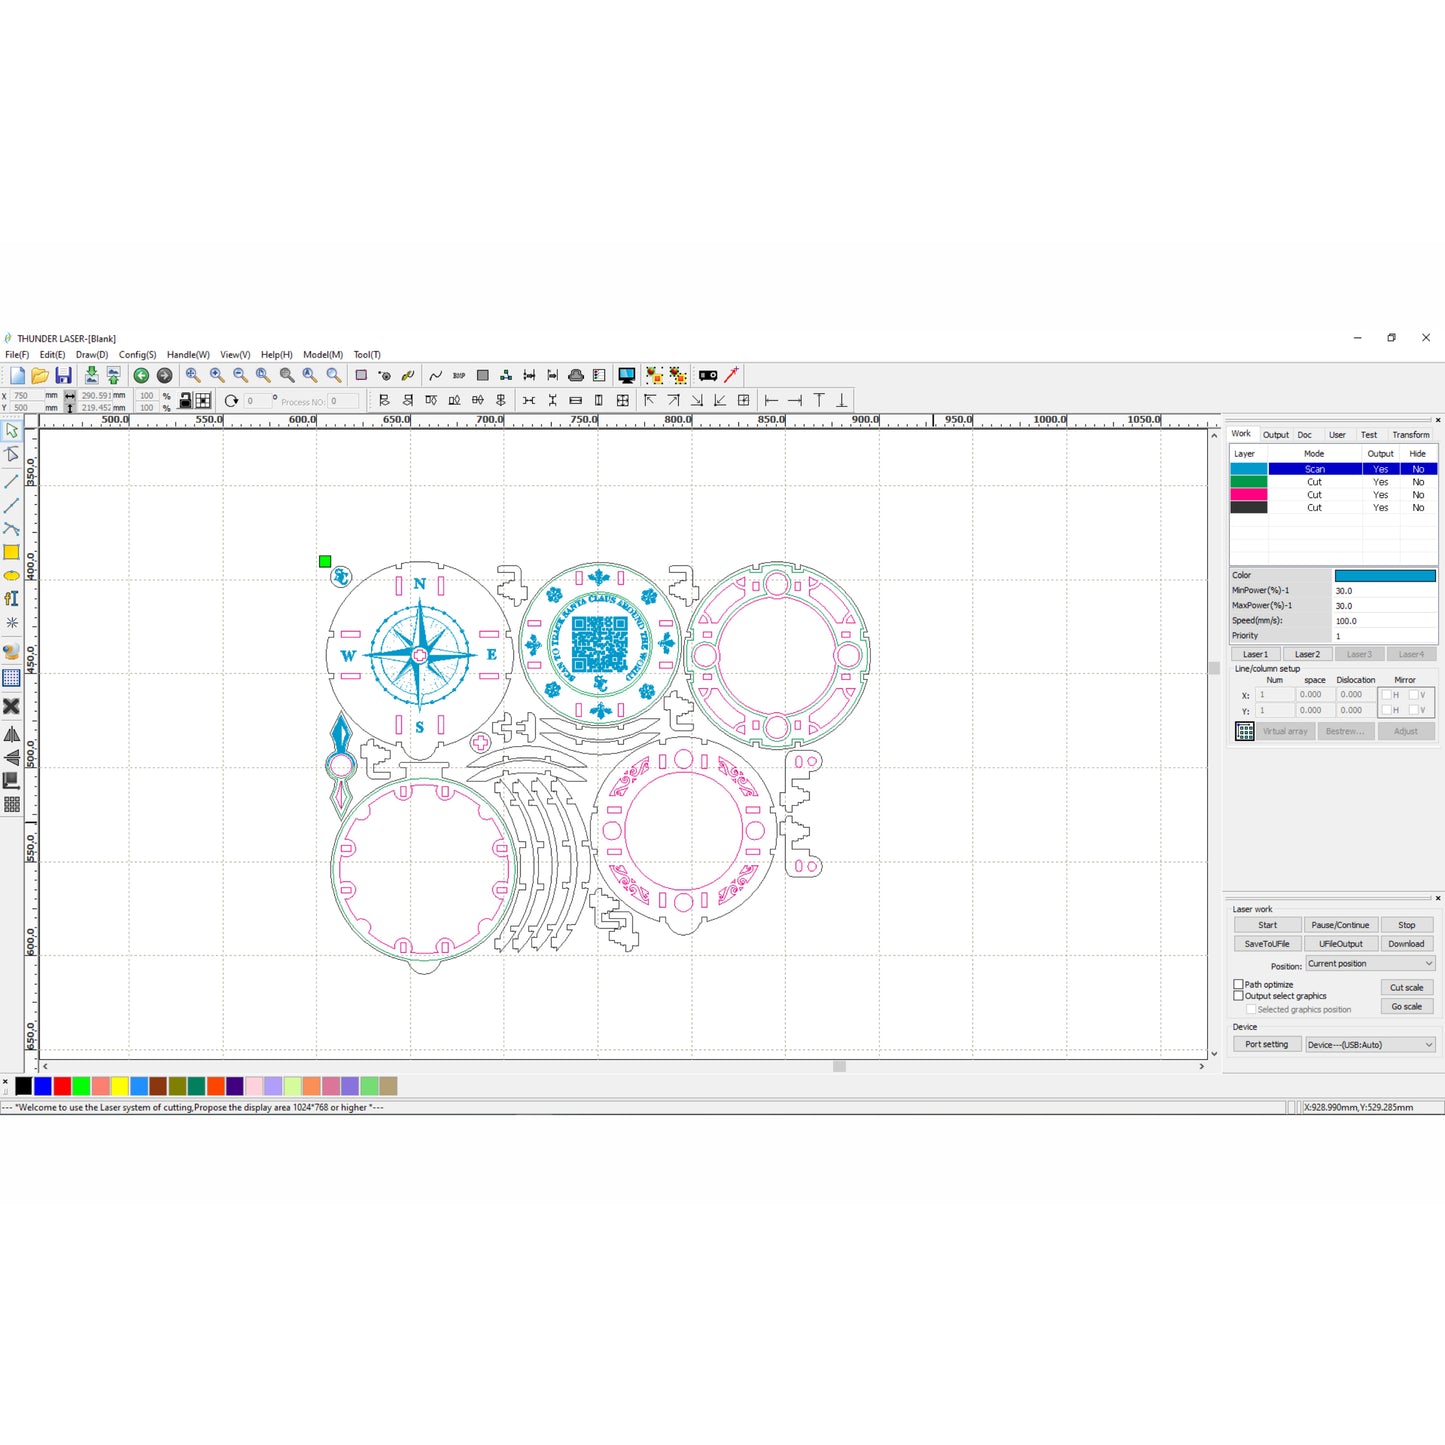Screen dimensions: 1445x1445
Task: Open the Handle(W) menu
Action: pyautogui.click(x=188, y=355)
